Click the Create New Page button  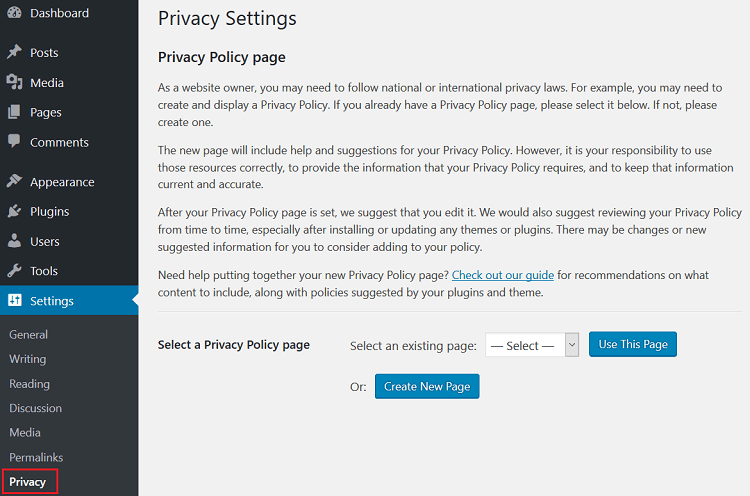pyautogui.click(x=427, y=386)
